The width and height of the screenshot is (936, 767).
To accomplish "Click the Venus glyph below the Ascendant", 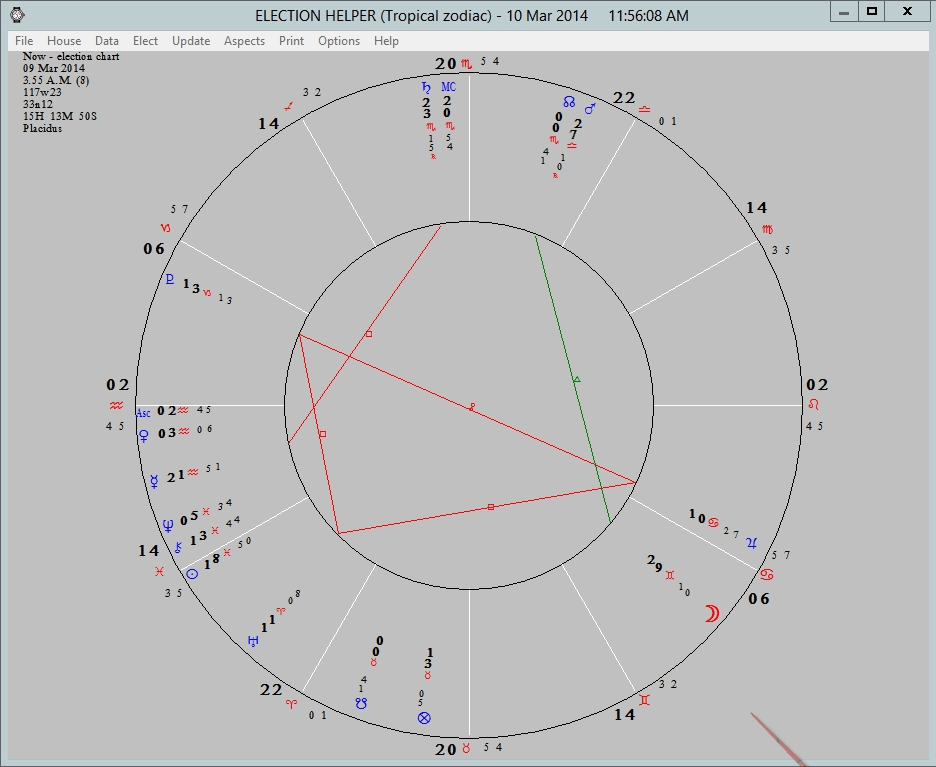I will pos(145,434).
